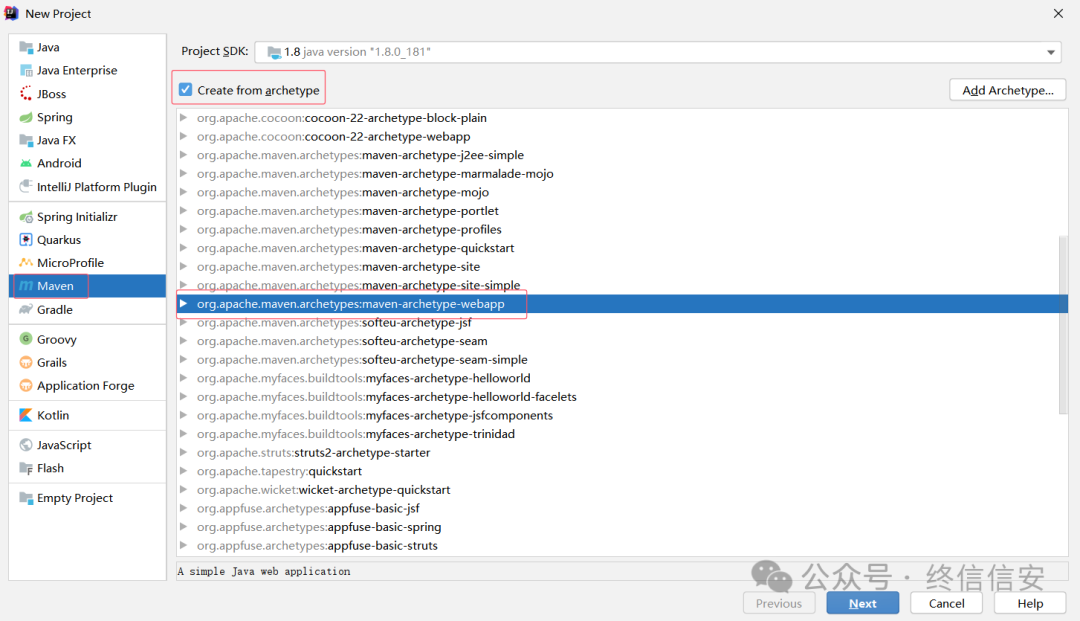Expand the appfuse-basic-spring node
Viewport: 1080px width, 621px height.
click(183, 527)
